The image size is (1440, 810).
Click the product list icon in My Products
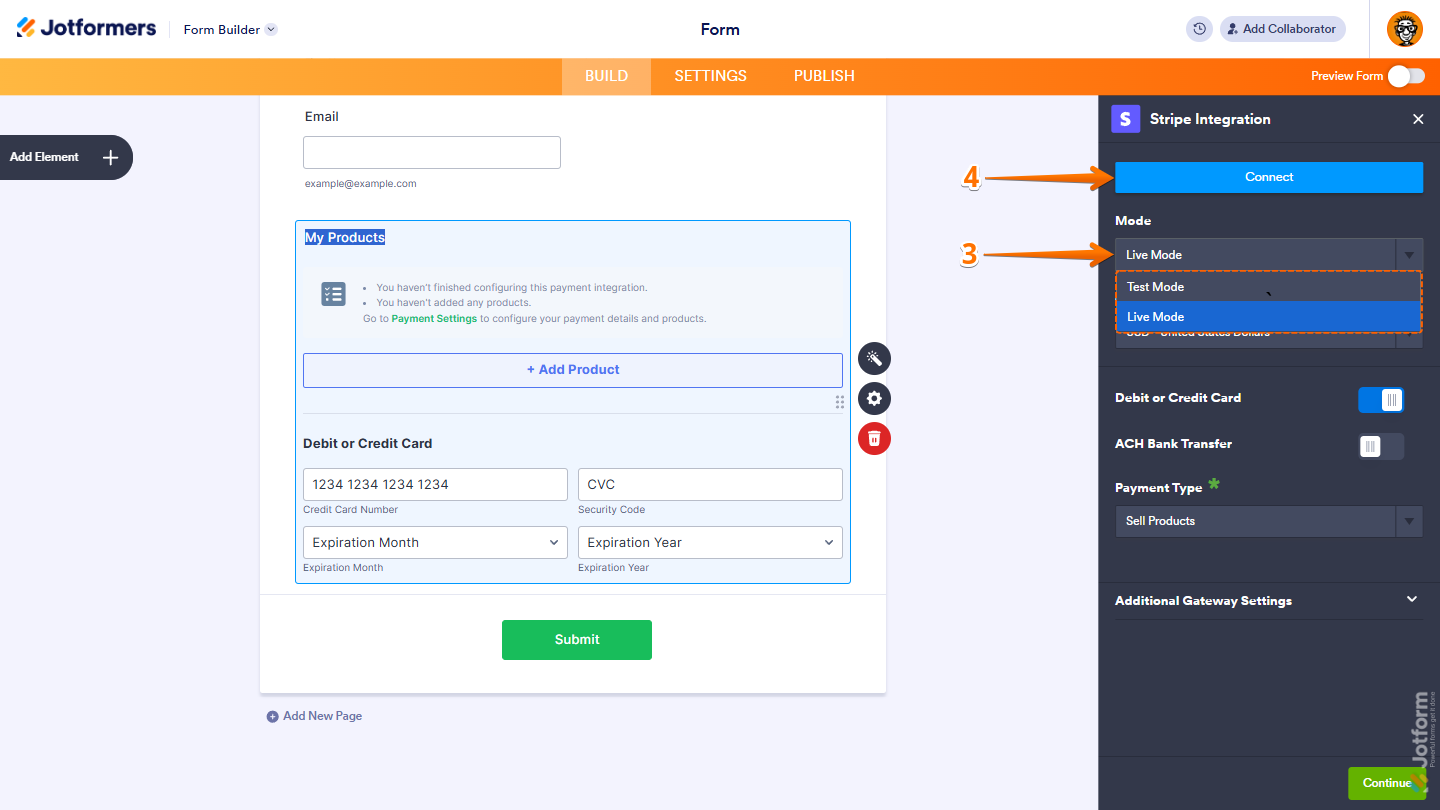pyautogui.click(x=333, y=294)
